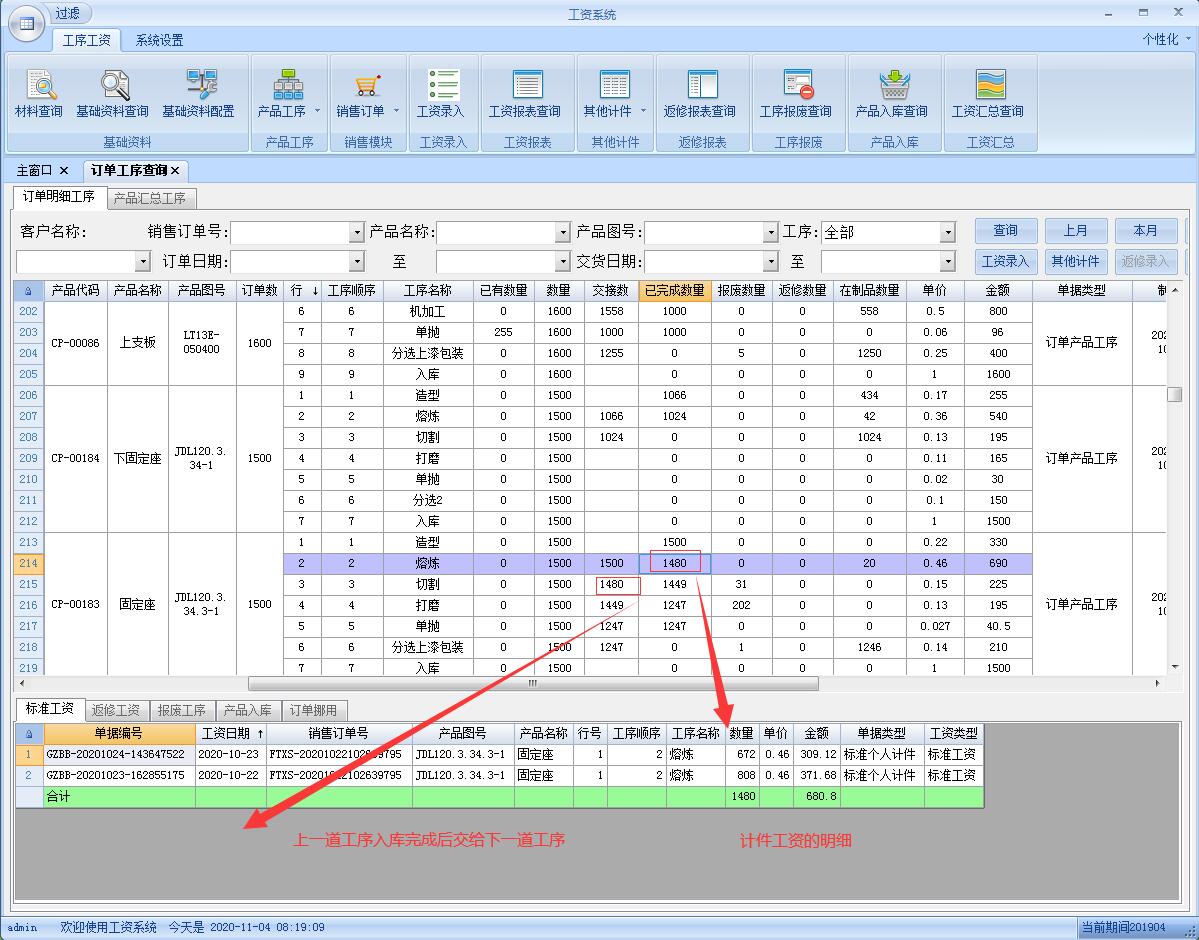Click the 本月 button
Image resolution: width=1199 pixels, height=940 pixels.
[1145, 231]
